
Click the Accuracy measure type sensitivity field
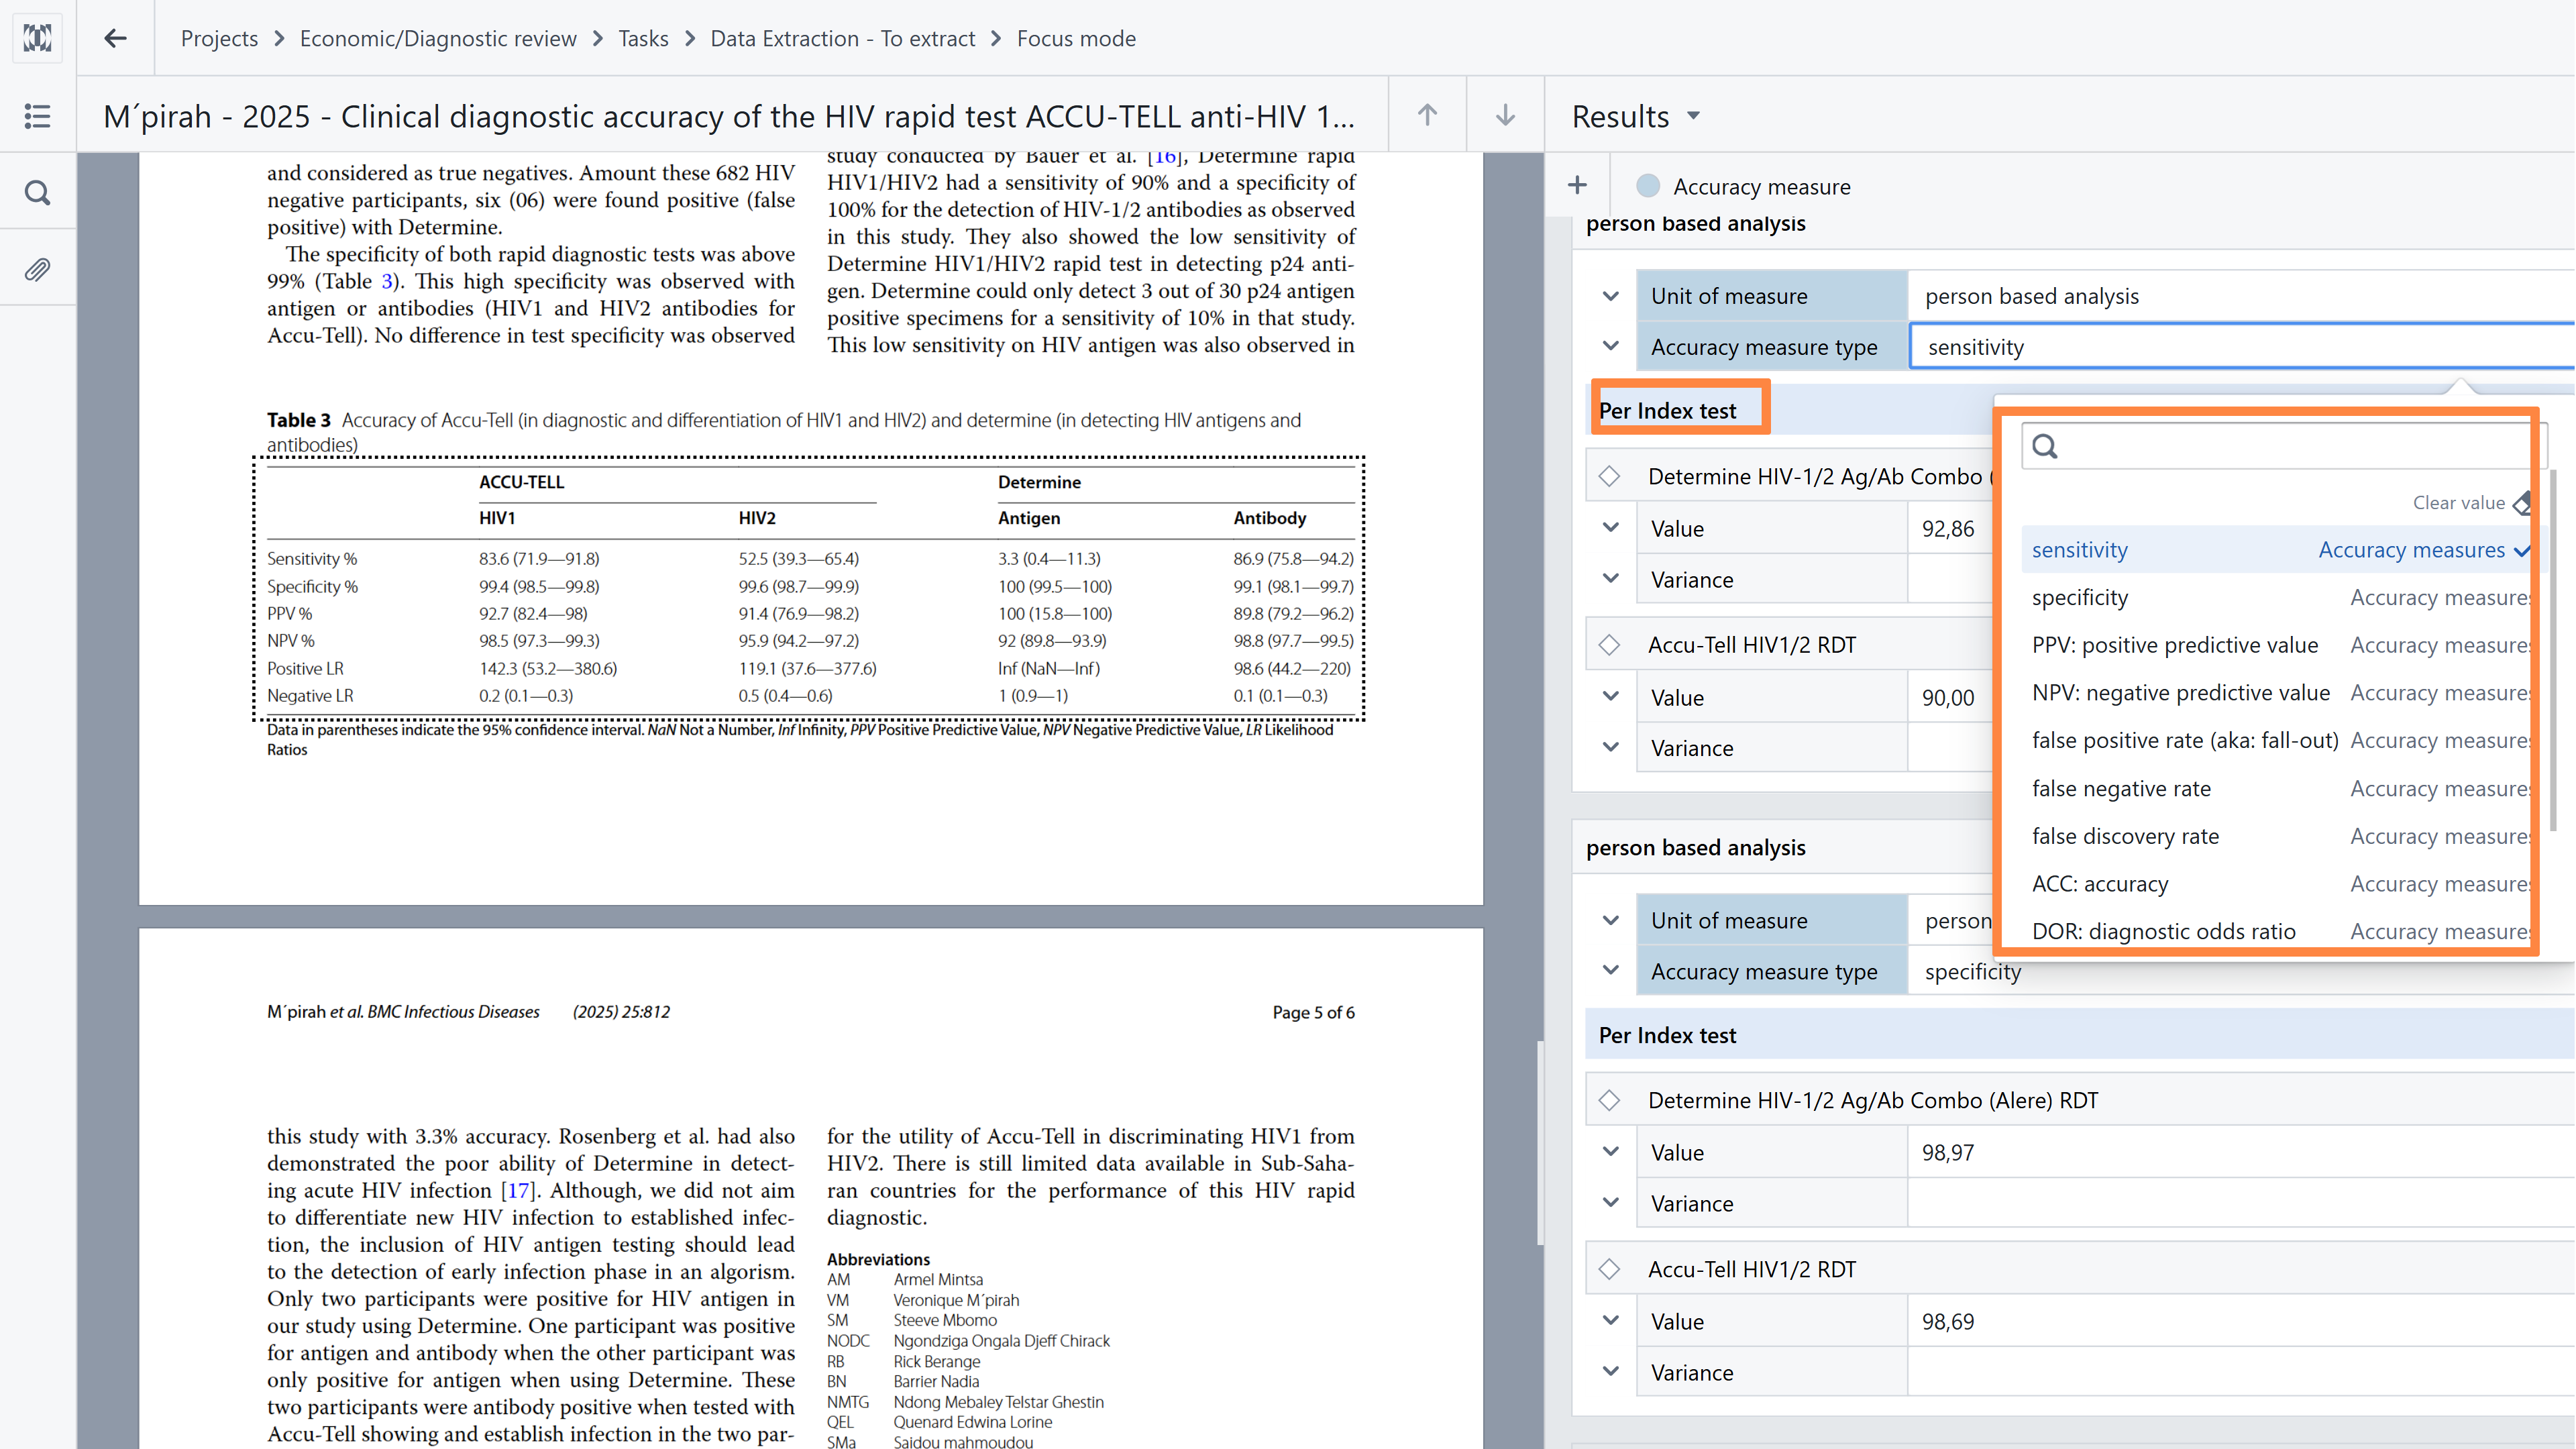pyautogui.click(x=2242, y=346)
